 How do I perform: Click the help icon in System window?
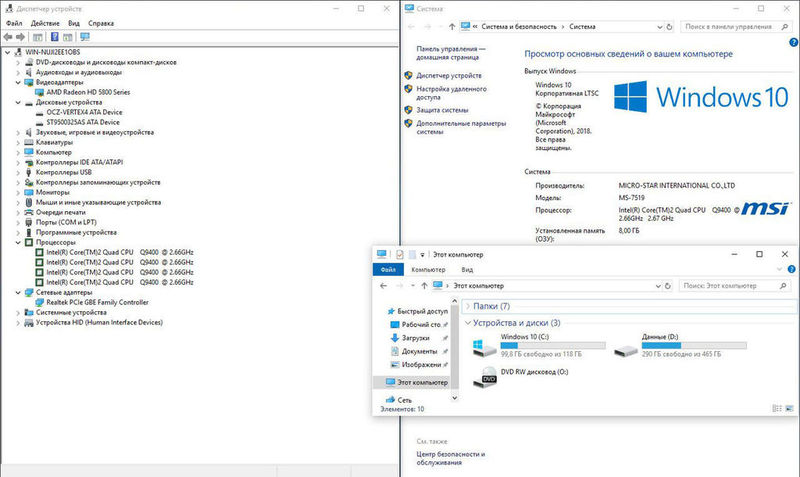(793, 43)
